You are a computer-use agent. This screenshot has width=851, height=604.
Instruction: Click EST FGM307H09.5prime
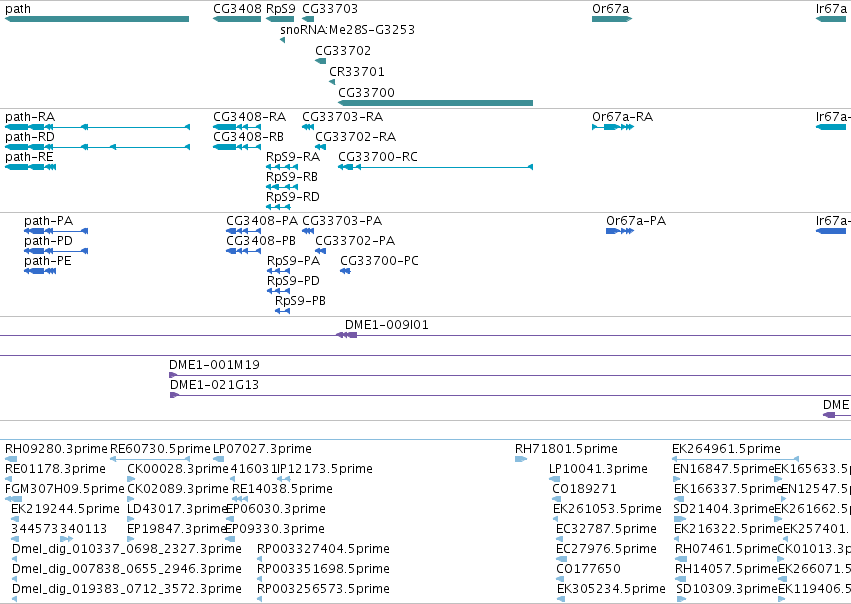point(14,499)
